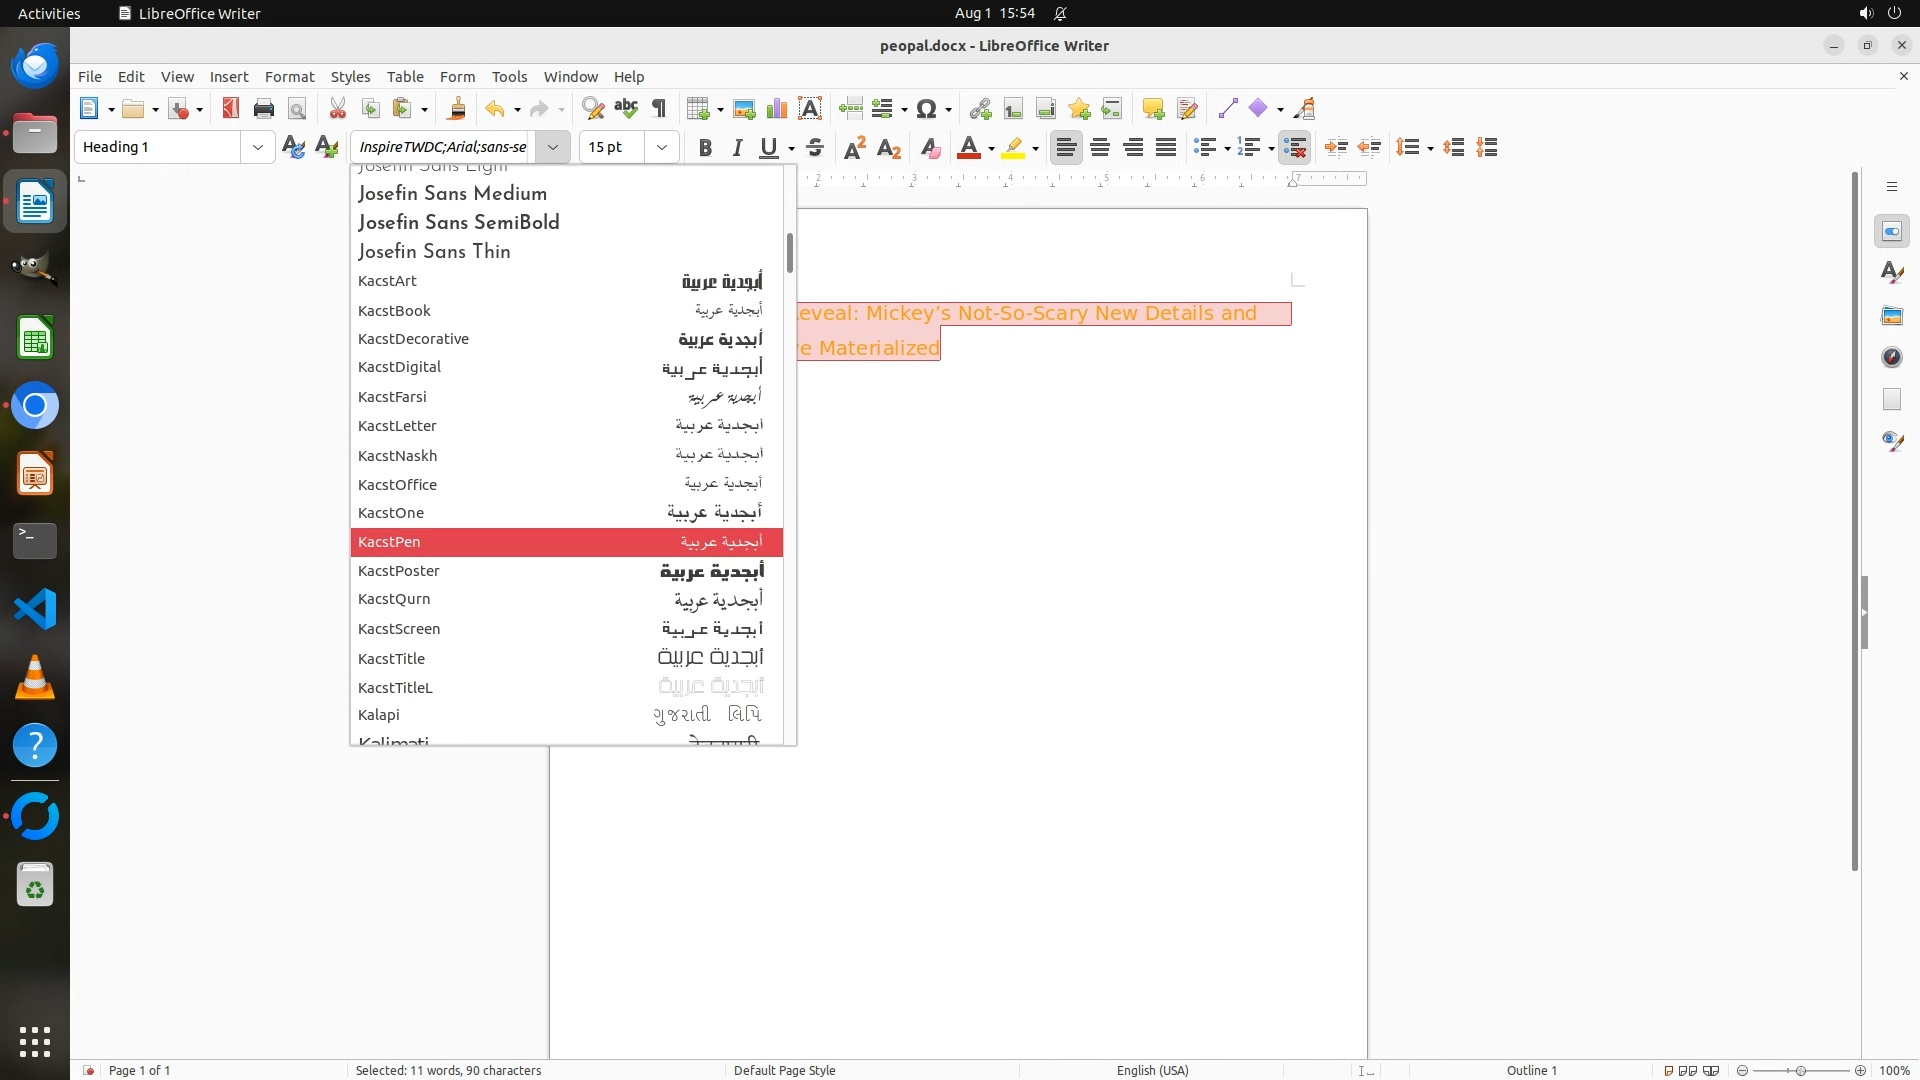Apply the Superscript formatting icon

click(855, 148)
